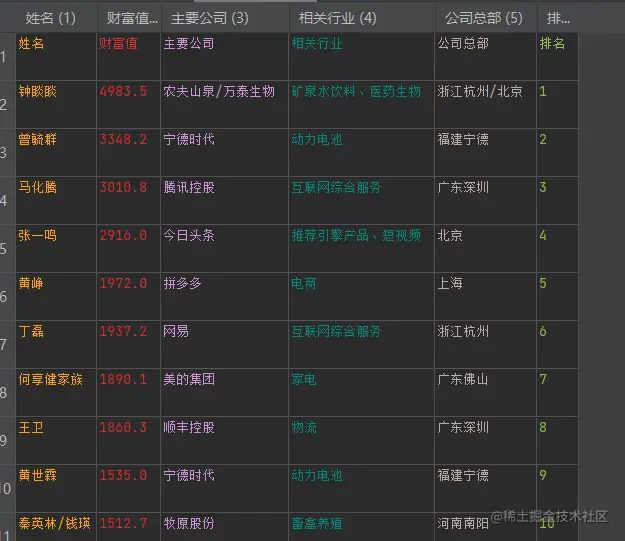625x541 pixels.
Task: Select 动力电池 in the 黄世霖 row
Action: [x=362, y=488]
